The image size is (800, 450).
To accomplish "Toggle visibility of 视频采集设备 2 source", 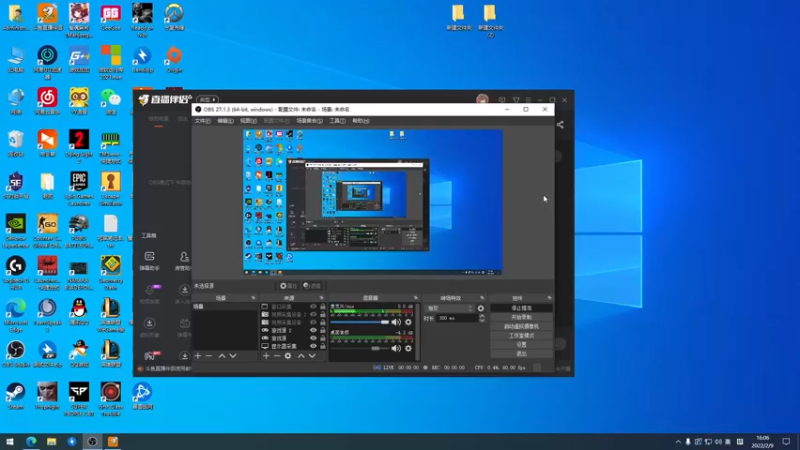I will 313,314.
